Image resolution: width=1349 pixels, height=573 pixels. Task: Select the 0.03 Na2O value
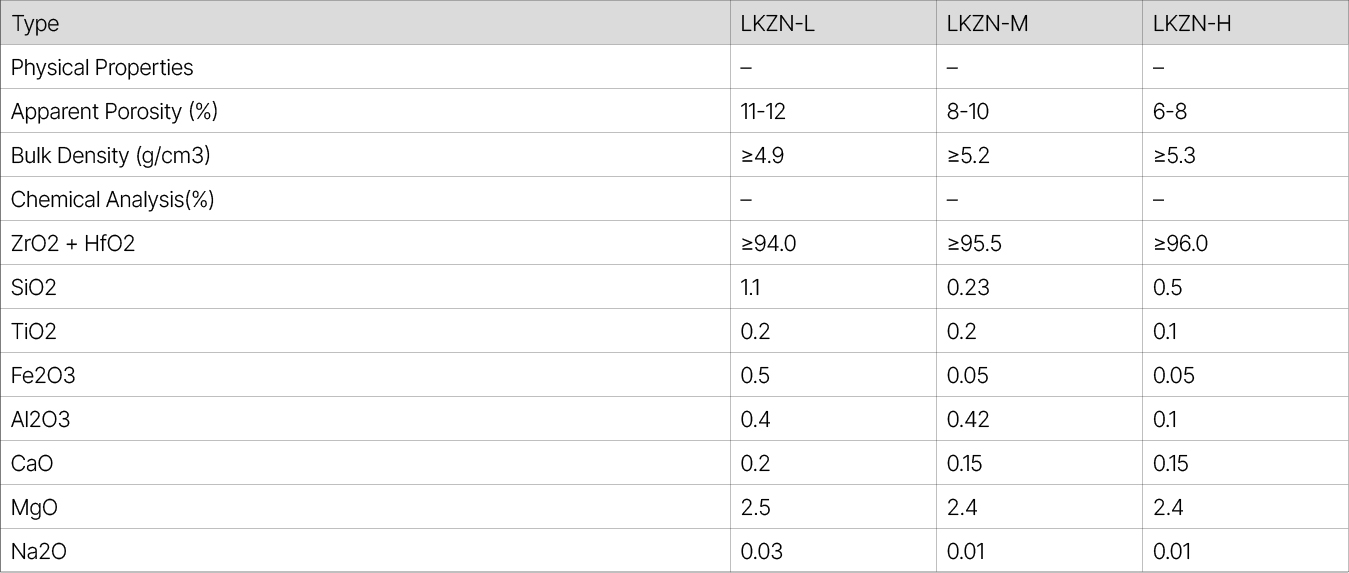pos(761,552)
